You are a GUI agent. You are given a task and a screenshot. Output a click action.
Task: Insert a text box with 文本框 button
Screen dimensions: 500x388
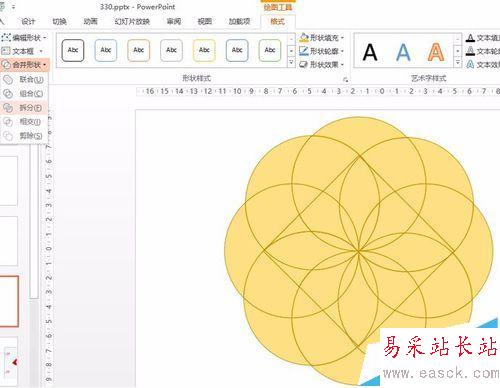pyautogui.click(x=18, y=51)
